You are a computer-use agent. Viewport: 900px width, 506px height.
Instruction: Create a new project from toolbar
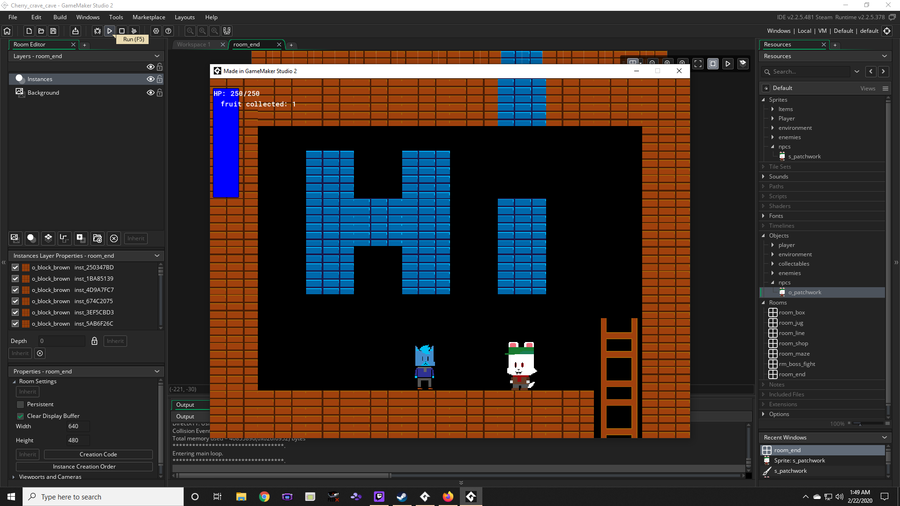point(29,31)
